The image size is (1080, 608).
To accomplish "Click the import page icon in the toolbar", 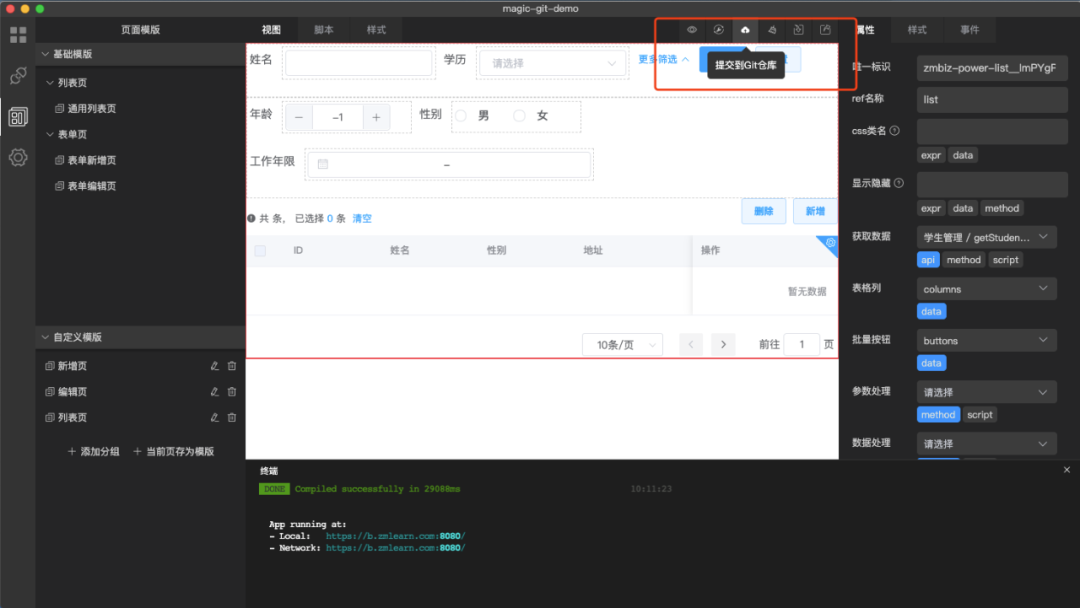I will 799,30.
